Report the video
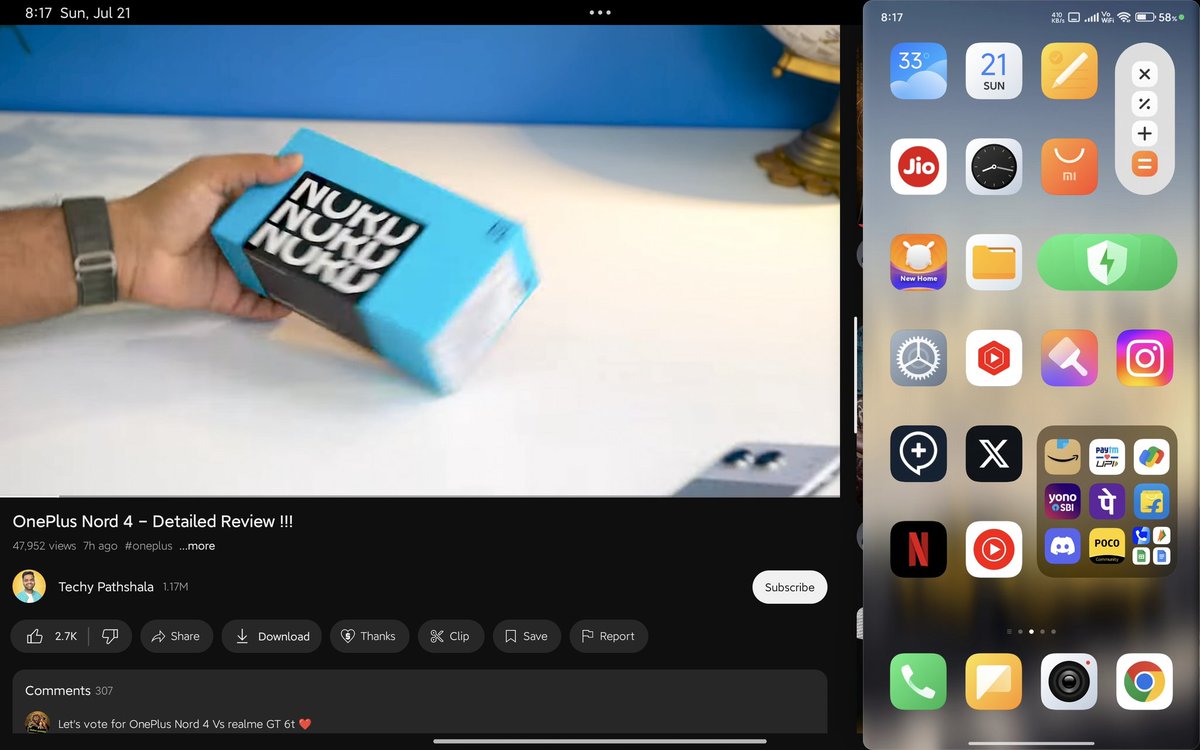 click(609, 636)
